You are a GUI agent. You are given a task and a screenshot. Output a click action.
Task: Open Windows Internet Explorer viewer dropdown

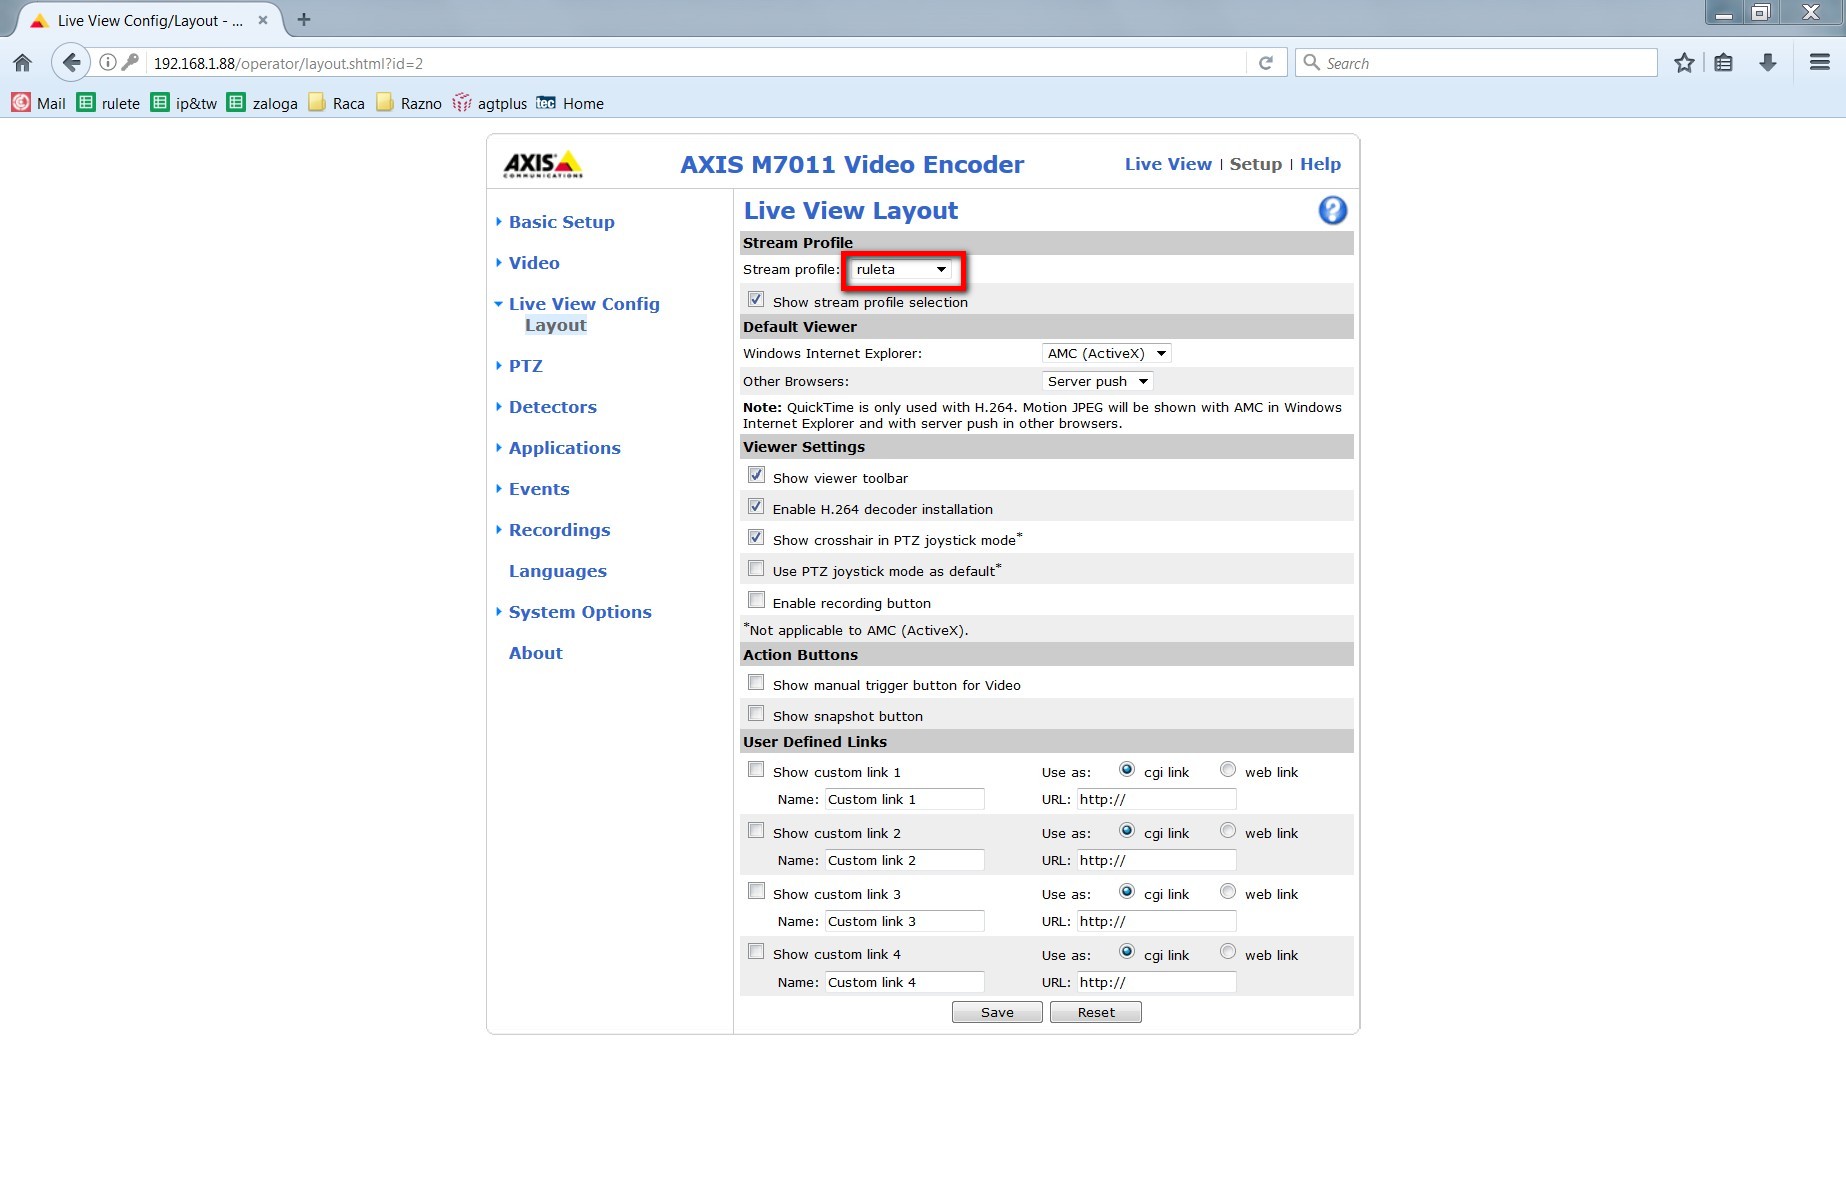point(1106,353)
